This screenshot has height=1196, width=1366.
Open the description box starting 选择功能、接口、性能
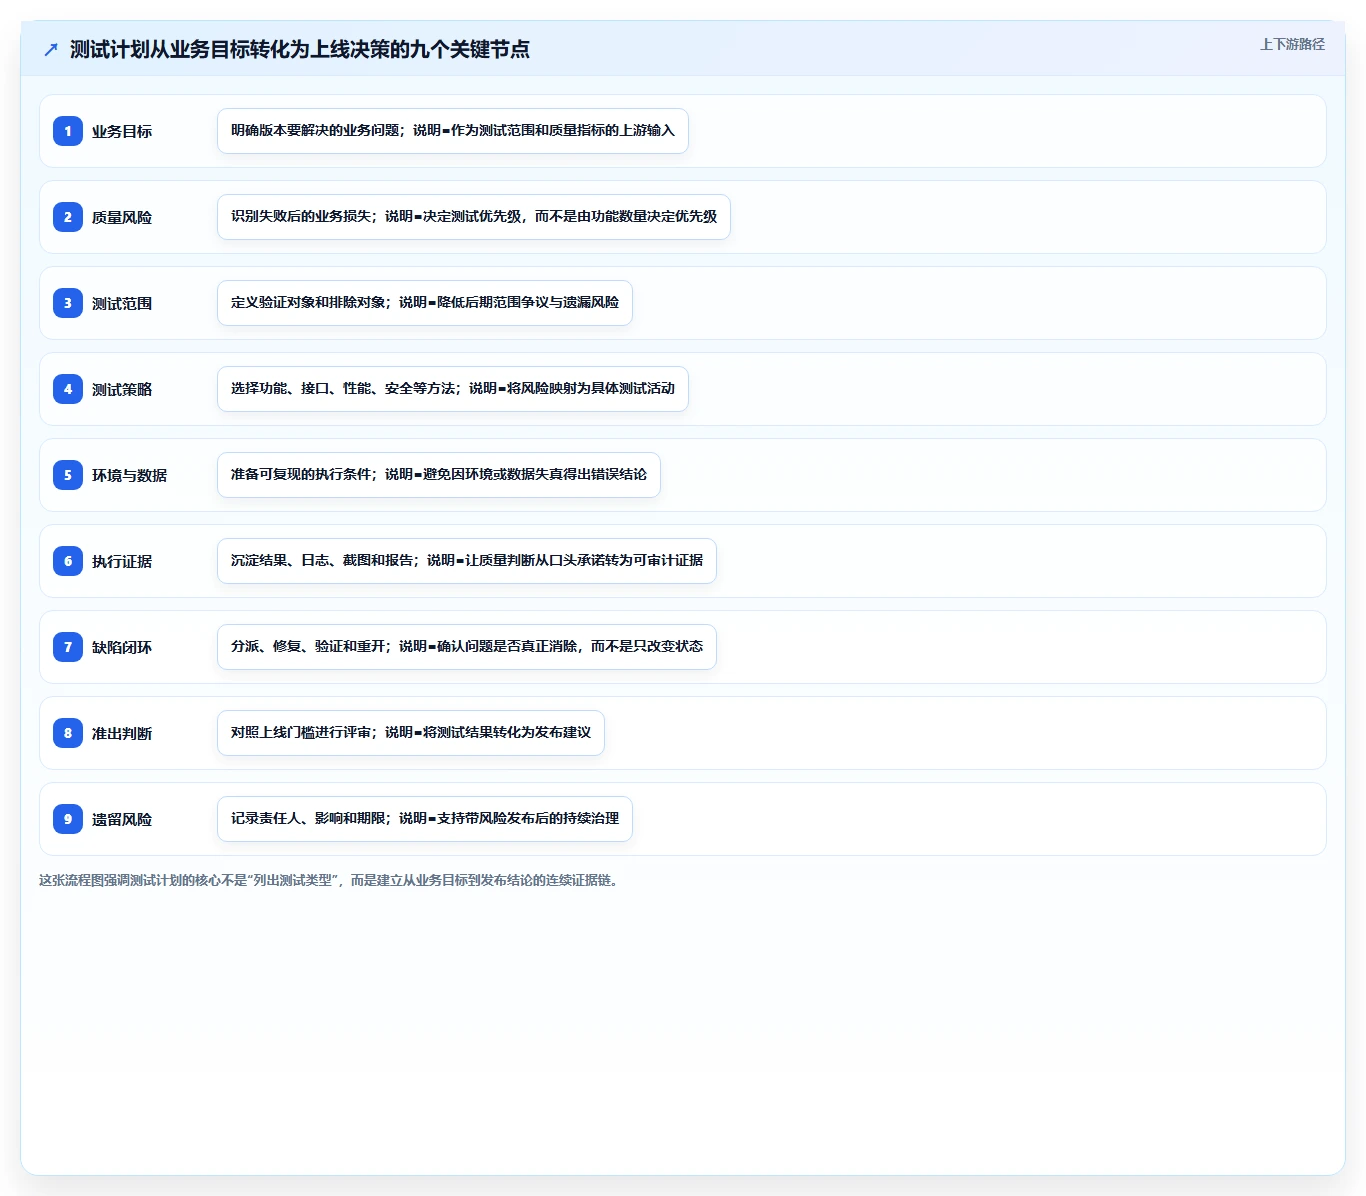click(453, 389)
